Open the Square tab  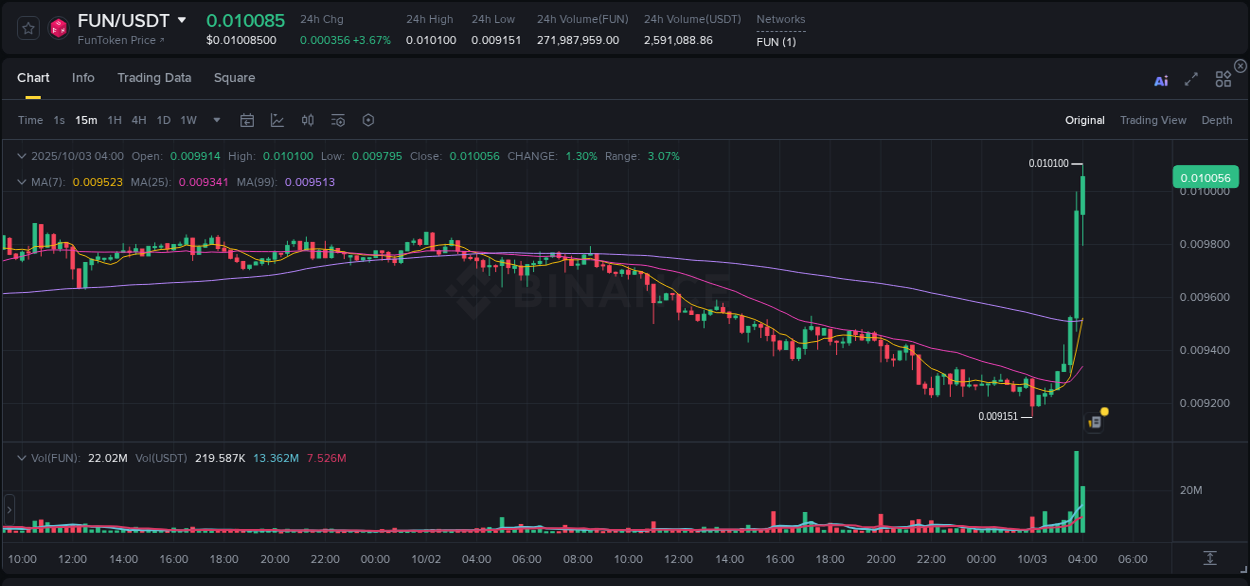pos(234,77)
